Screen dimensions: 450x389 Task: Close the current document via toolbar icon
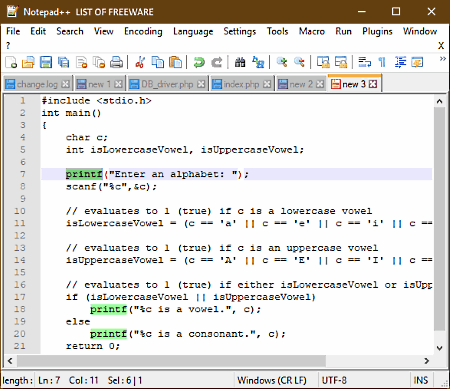(81, 62)
